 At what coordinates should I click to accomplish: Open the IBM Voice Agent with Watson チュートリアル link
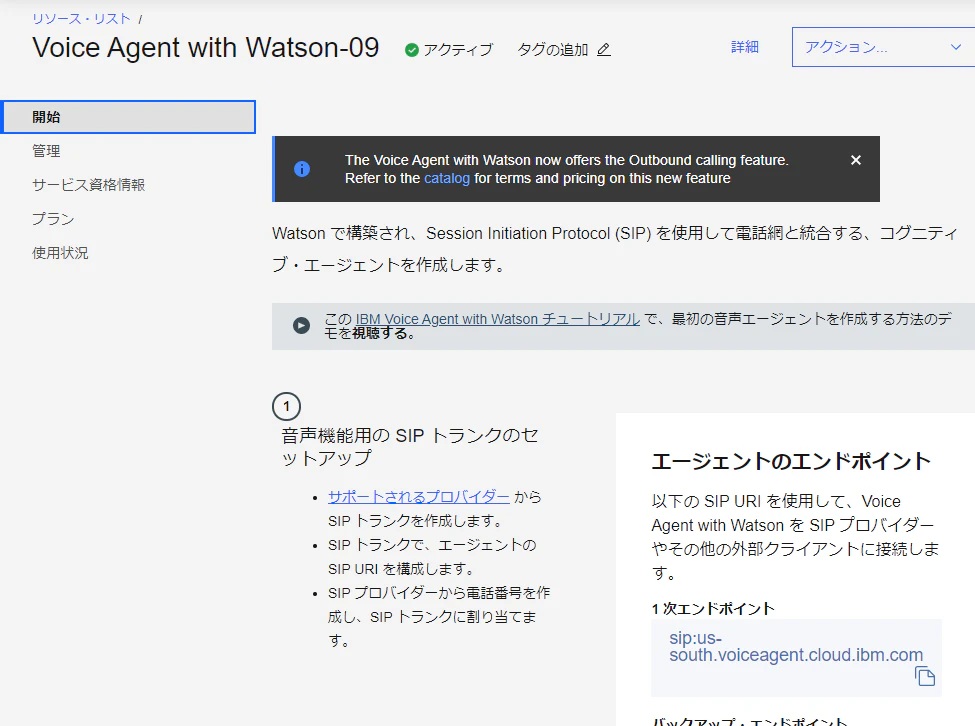point(497,319)
